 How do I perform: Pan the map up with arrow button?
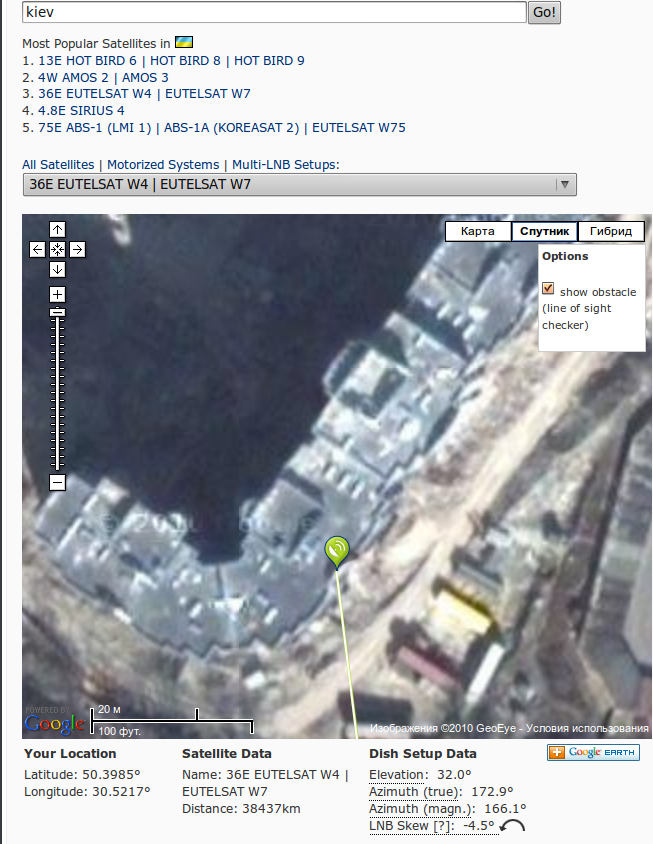click(x=58, y=230)
